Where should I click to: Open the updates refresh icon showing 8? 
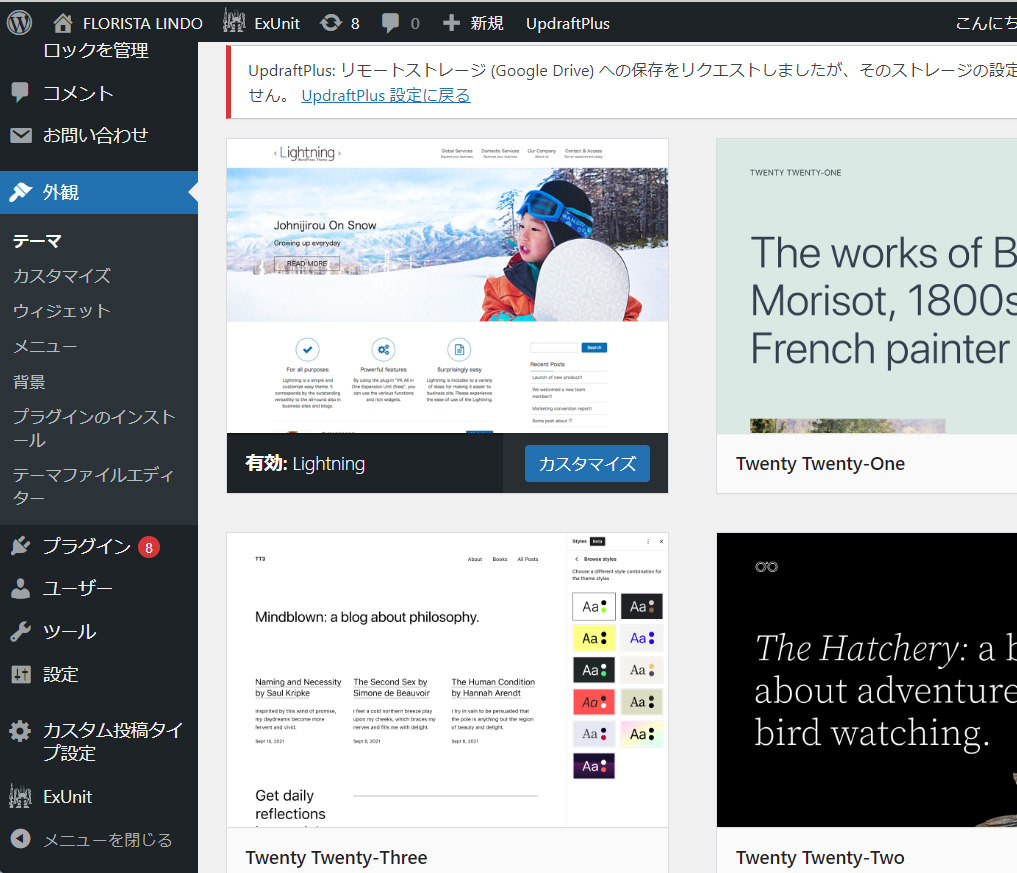click(x=331, y=23)
